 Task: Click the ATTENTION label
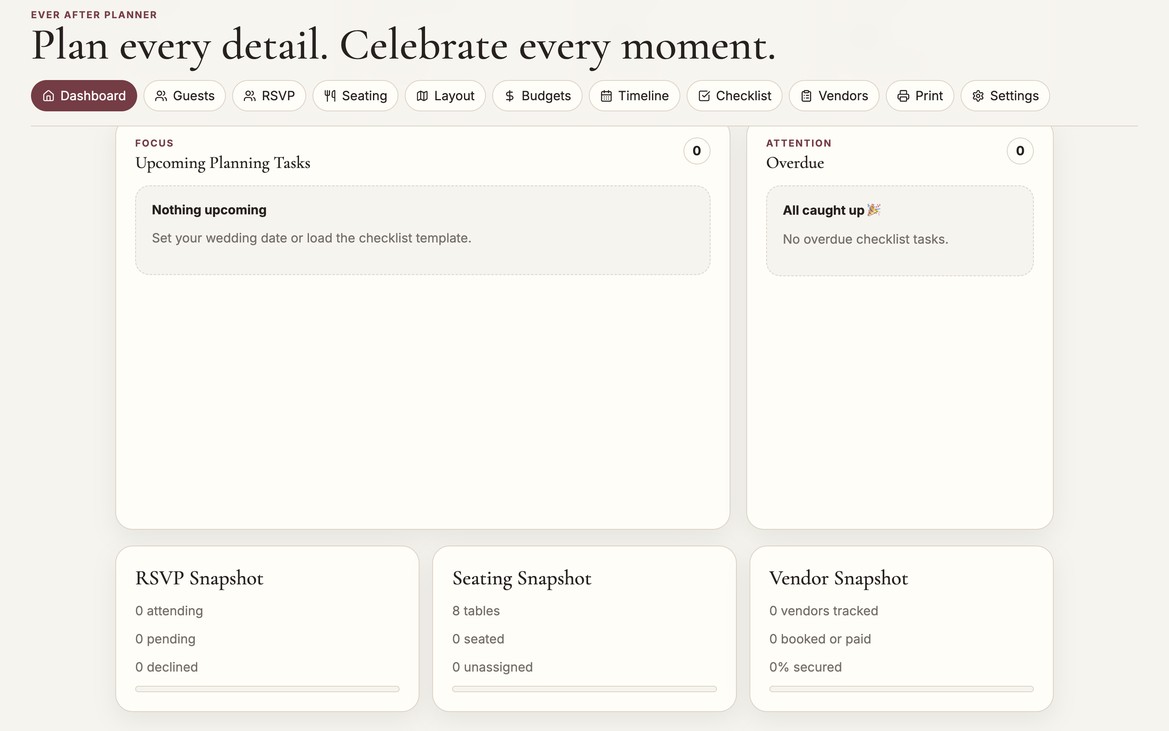coord(798,143)
